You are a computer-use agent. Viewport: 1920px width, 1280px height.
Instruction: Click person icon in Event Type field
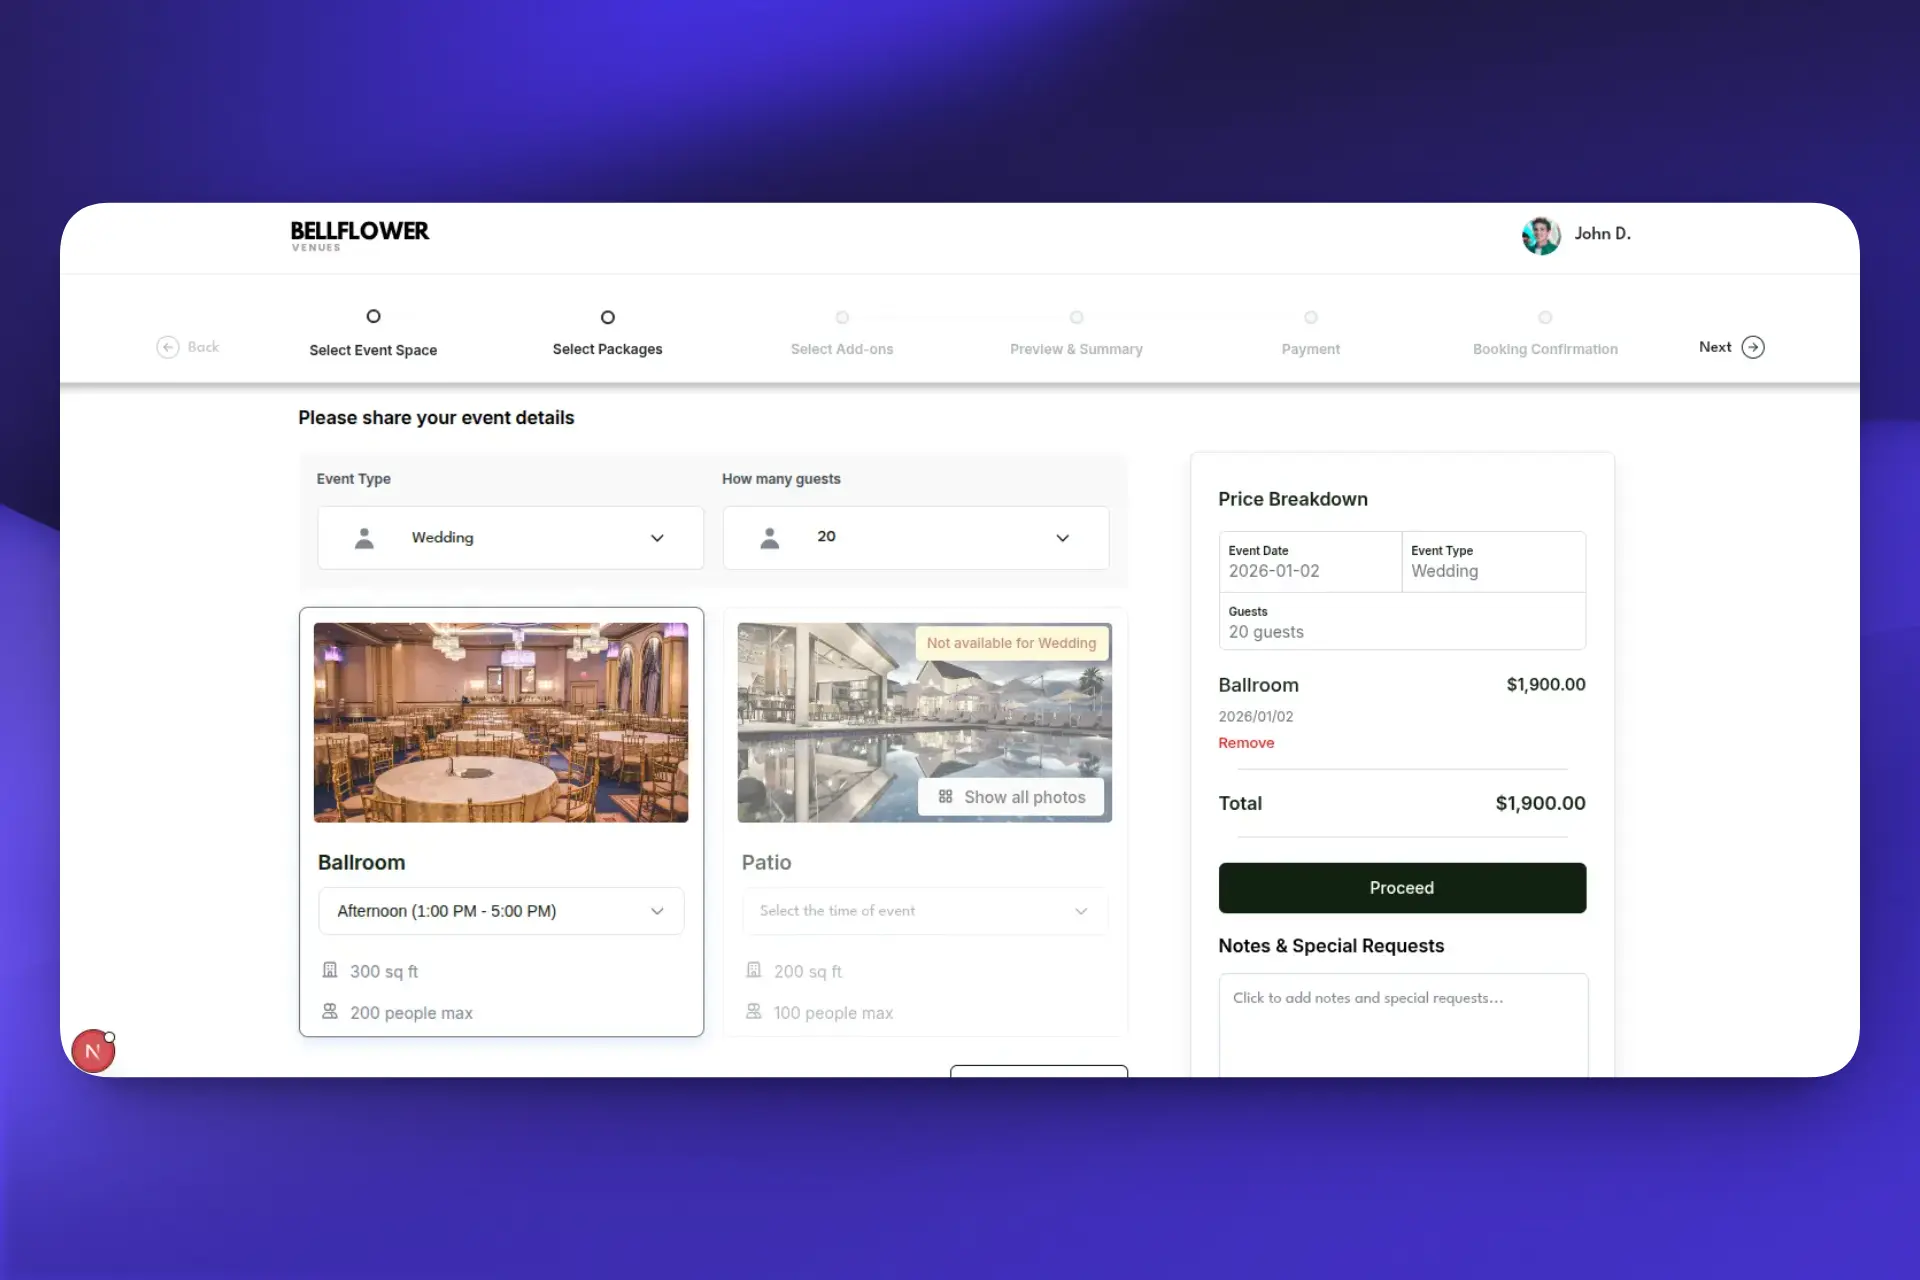click(365, 538)
